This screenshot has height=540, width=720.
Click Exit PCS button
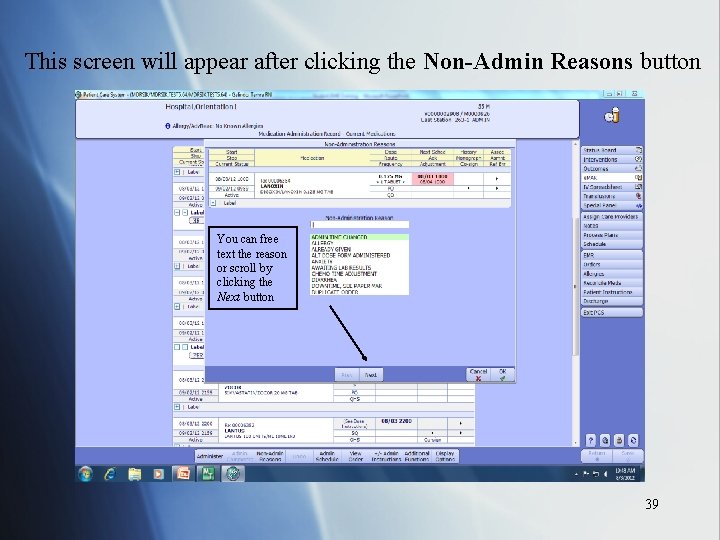point(612,312)
